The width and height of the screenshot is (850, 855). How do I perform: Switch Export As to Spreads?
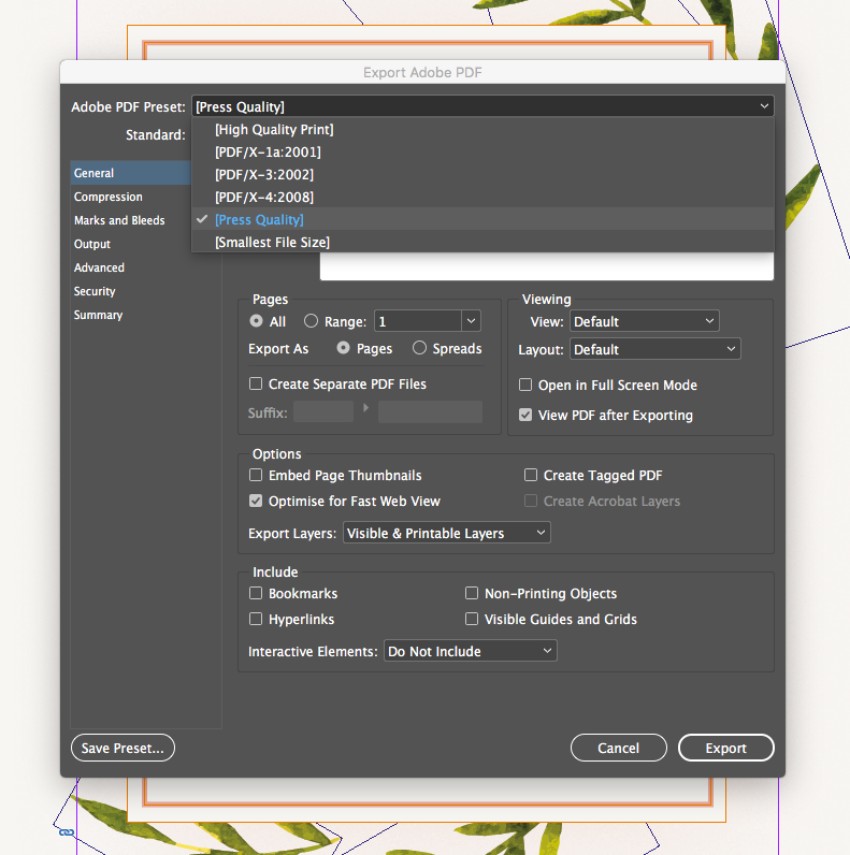click(420, 348)
